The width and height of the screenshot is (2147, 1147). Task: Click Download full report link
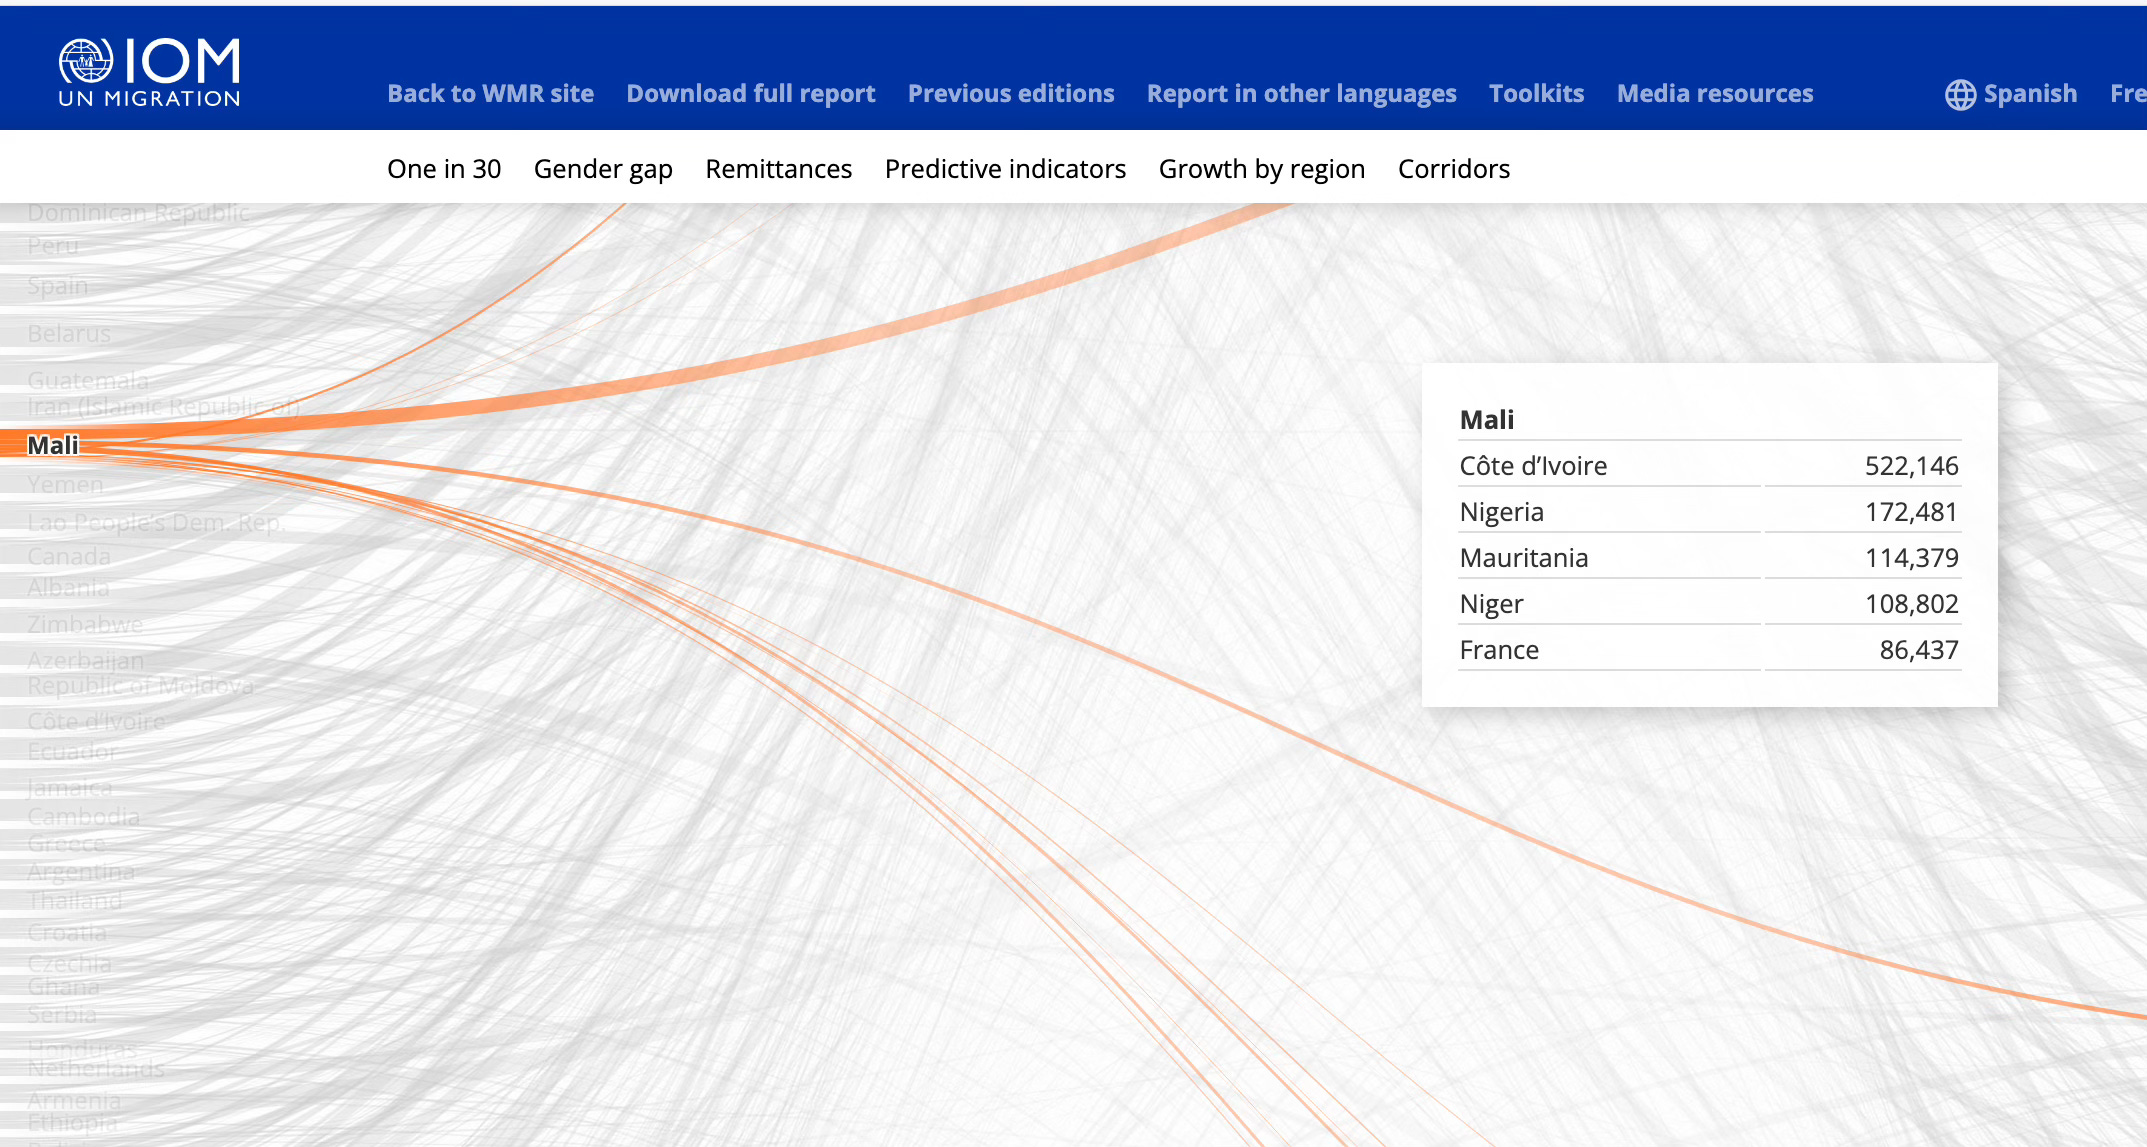pyautogui.click(x=750, y=94)
